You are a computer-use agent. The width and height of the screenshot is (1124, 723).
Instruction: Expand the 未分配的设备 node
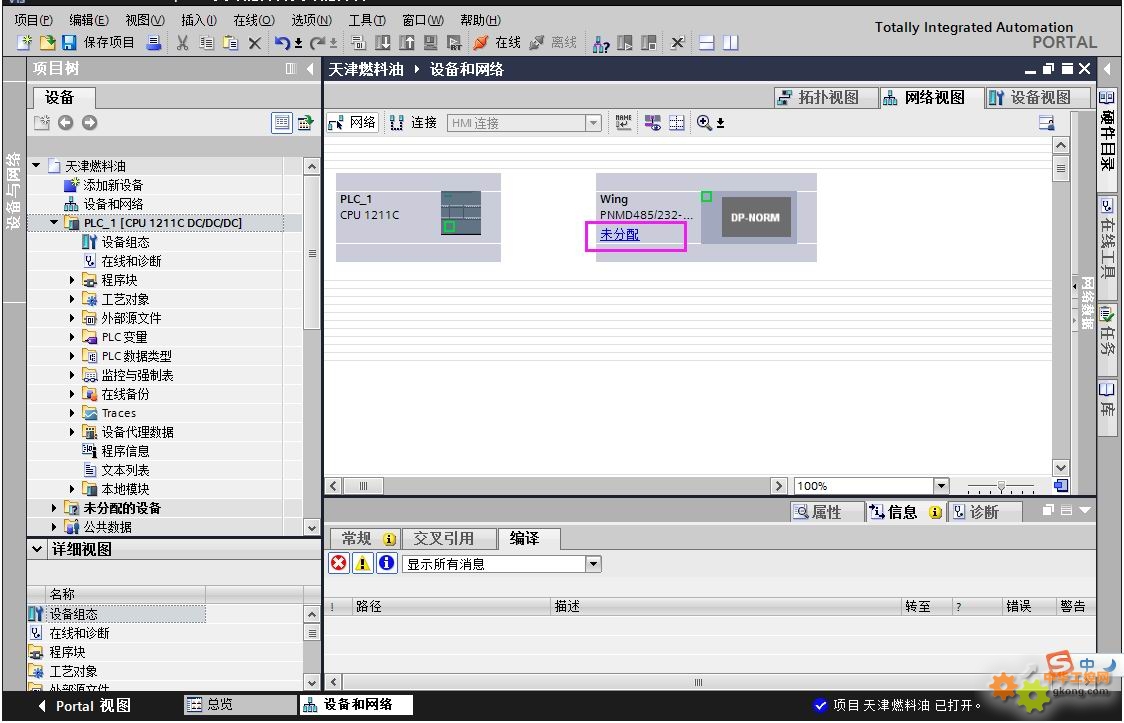point(54,508)
